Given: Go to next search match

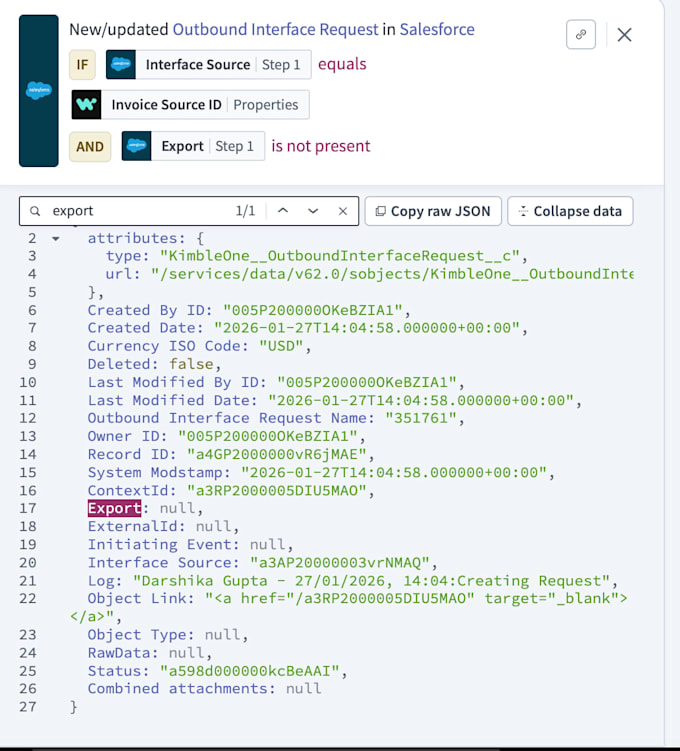Looking at the screenshot, I should (313, 211).
